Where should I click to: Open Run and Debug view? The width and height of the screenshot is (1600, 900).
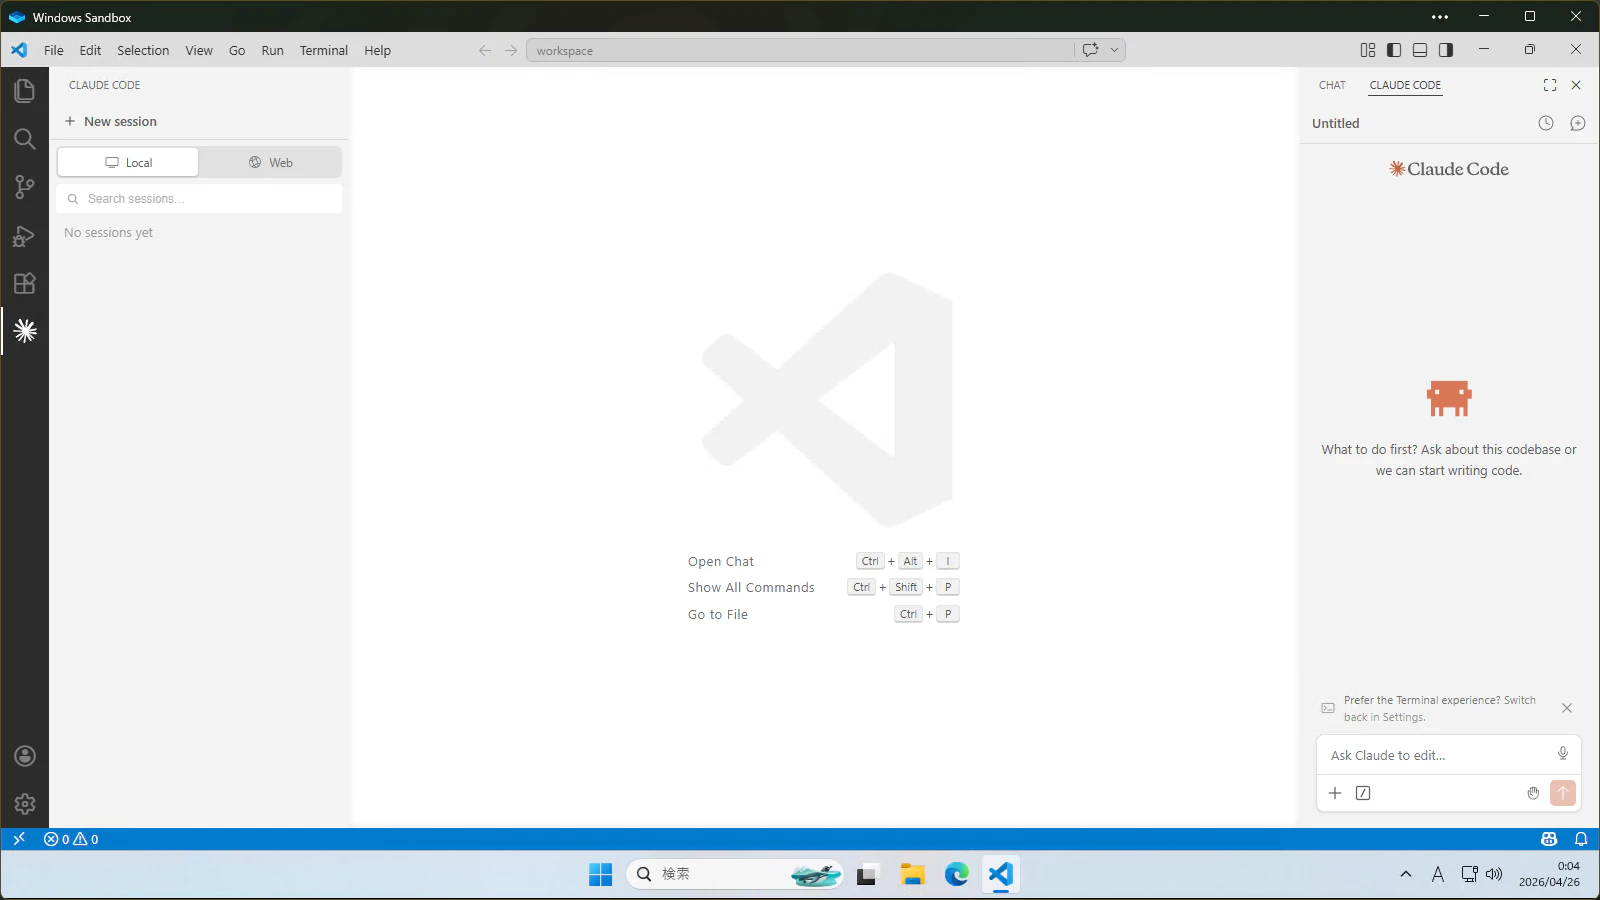point(25,235)
